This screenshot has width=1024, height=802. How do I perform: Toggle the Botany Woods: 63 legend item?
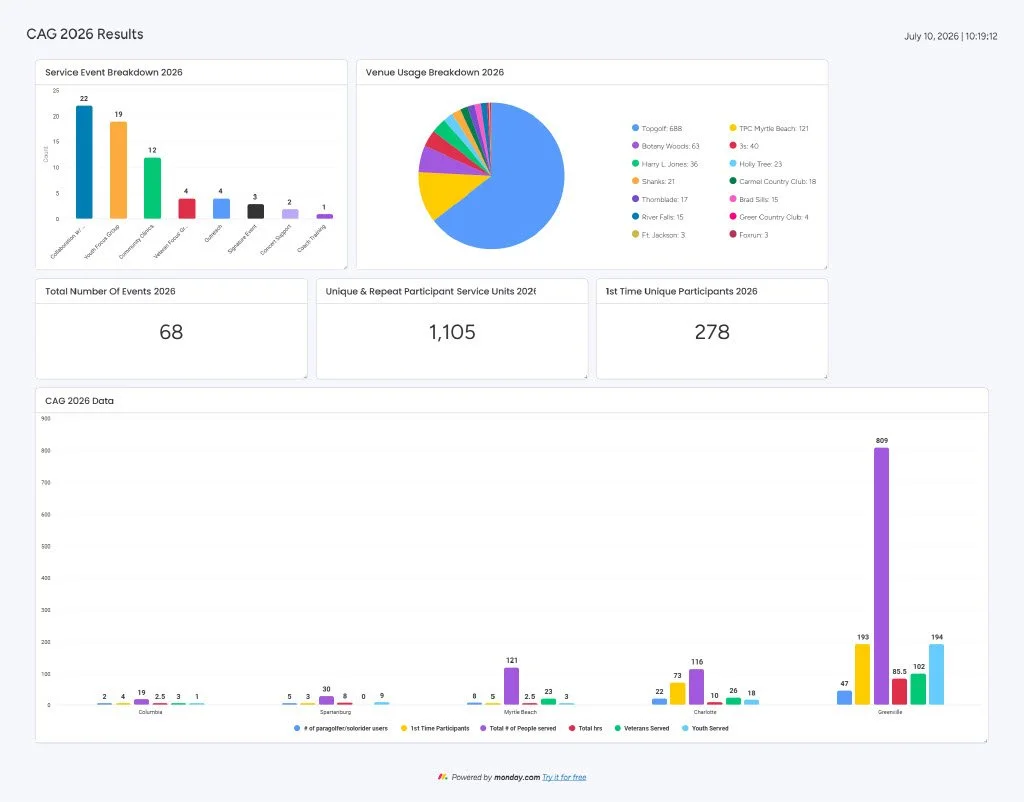coord(665,146)
